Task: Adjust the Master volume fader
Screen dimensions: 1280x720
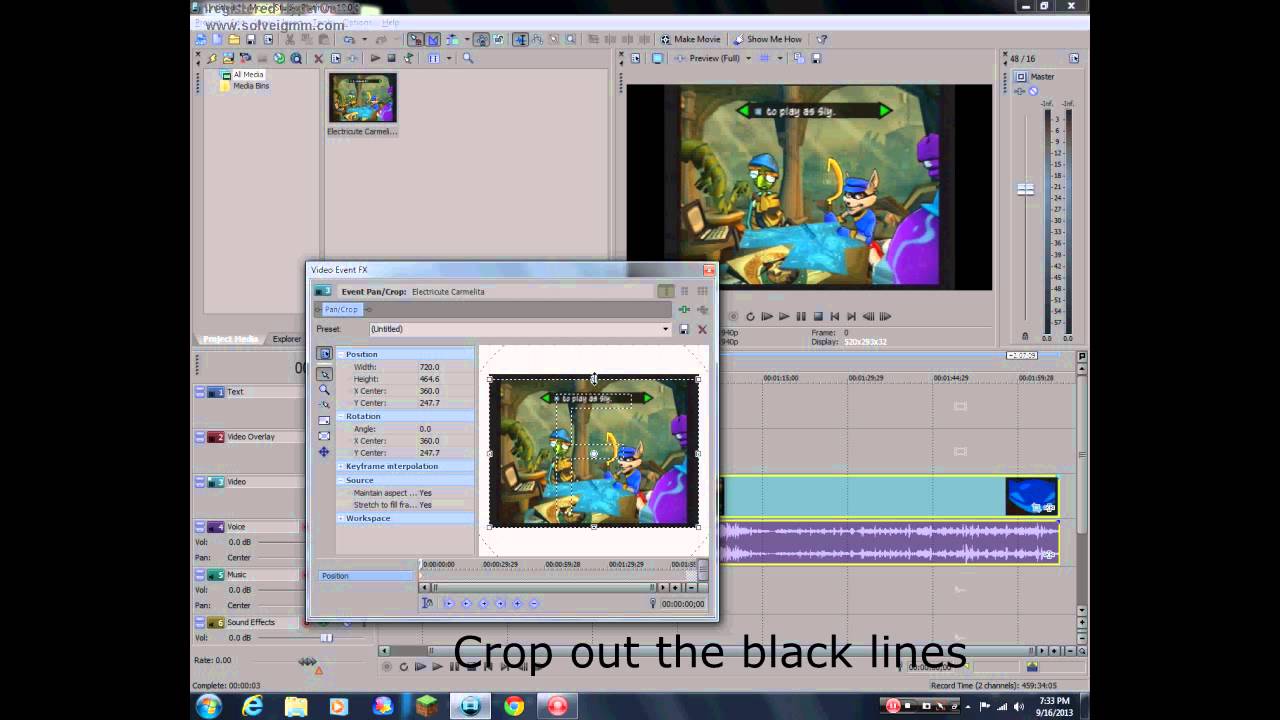Action: pyautogui.click(x=1025, y=189)
